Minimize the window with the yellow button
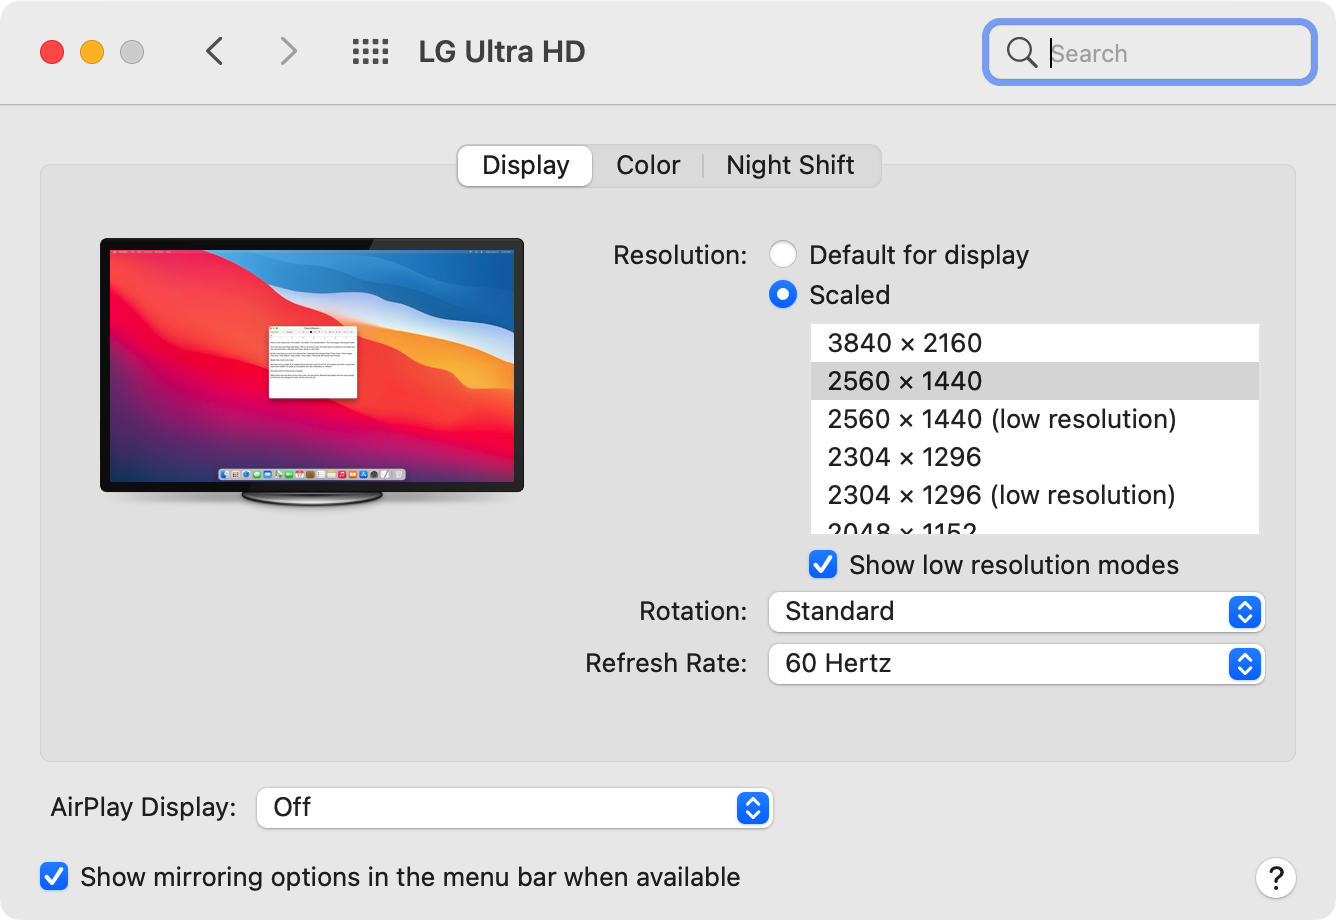This screenshot has height=920, width=1336. pyautogui.click(x=92, y=51)
